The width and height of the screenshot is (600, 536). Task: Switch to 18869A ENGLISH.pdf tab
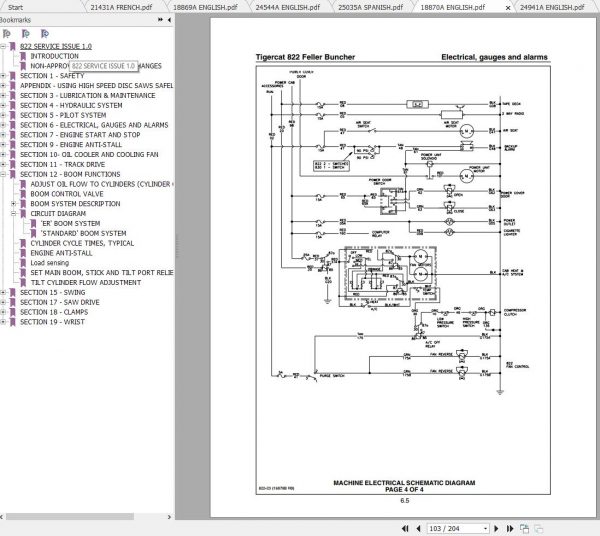205,7
